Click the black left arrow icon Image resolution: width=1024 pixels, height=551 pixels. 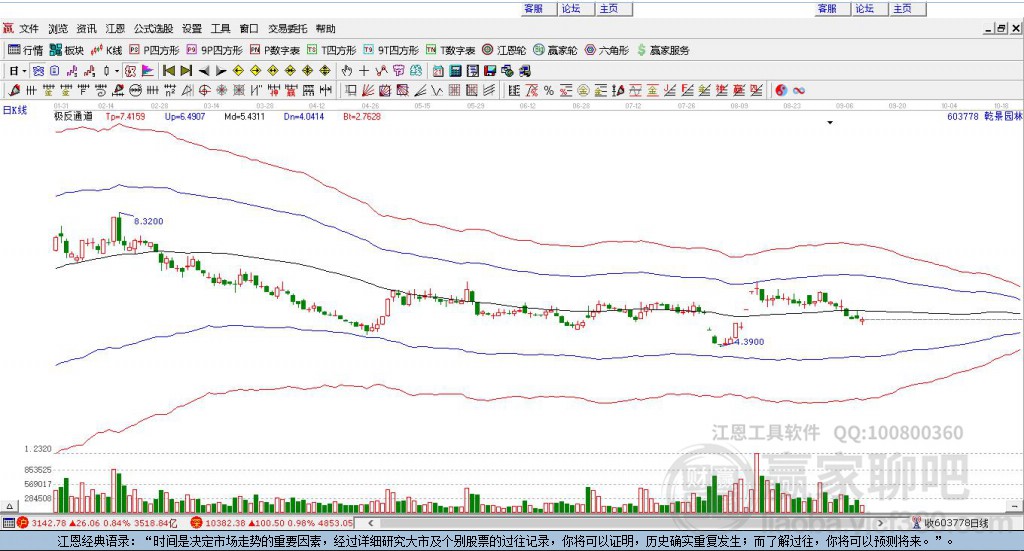(204, 71)
